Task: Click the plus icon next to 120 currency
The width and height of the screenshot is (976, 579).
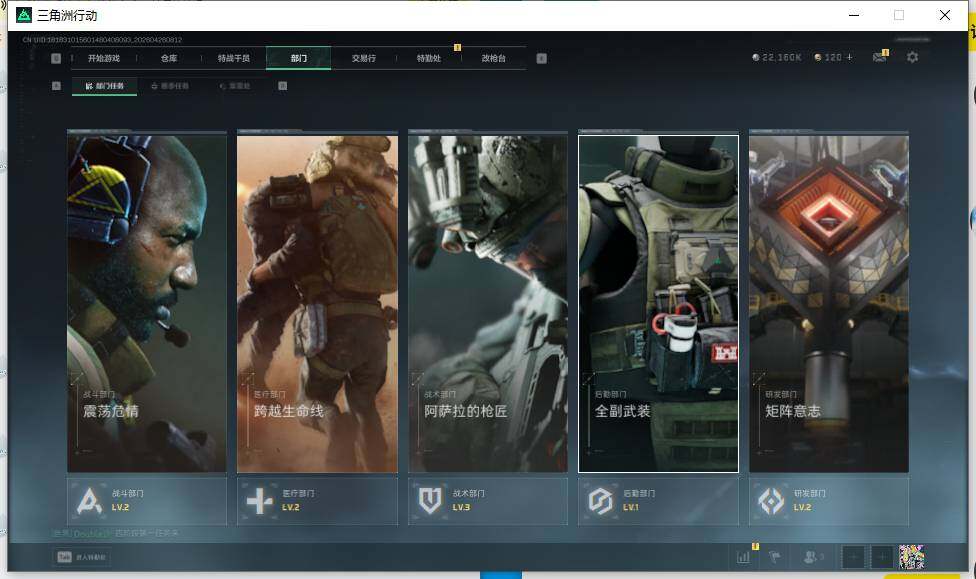Action: (850, 57)
